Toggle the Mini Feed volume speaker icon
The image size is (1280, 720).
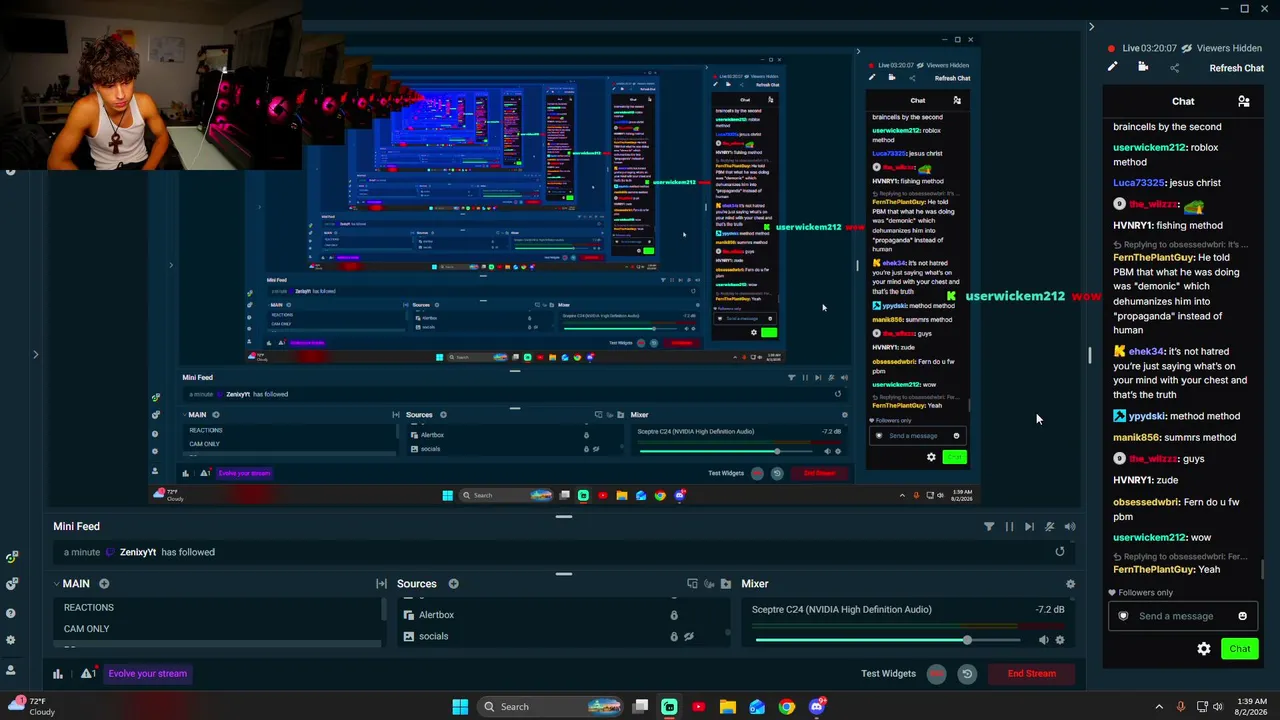coord(1070,526)
